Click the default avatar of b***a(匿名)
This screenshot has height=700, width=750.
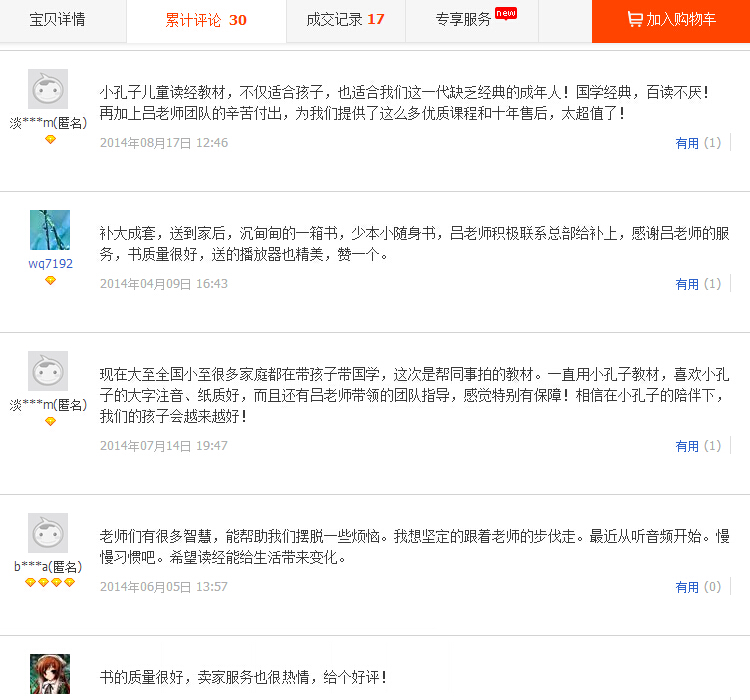click(x=48, y=533)
